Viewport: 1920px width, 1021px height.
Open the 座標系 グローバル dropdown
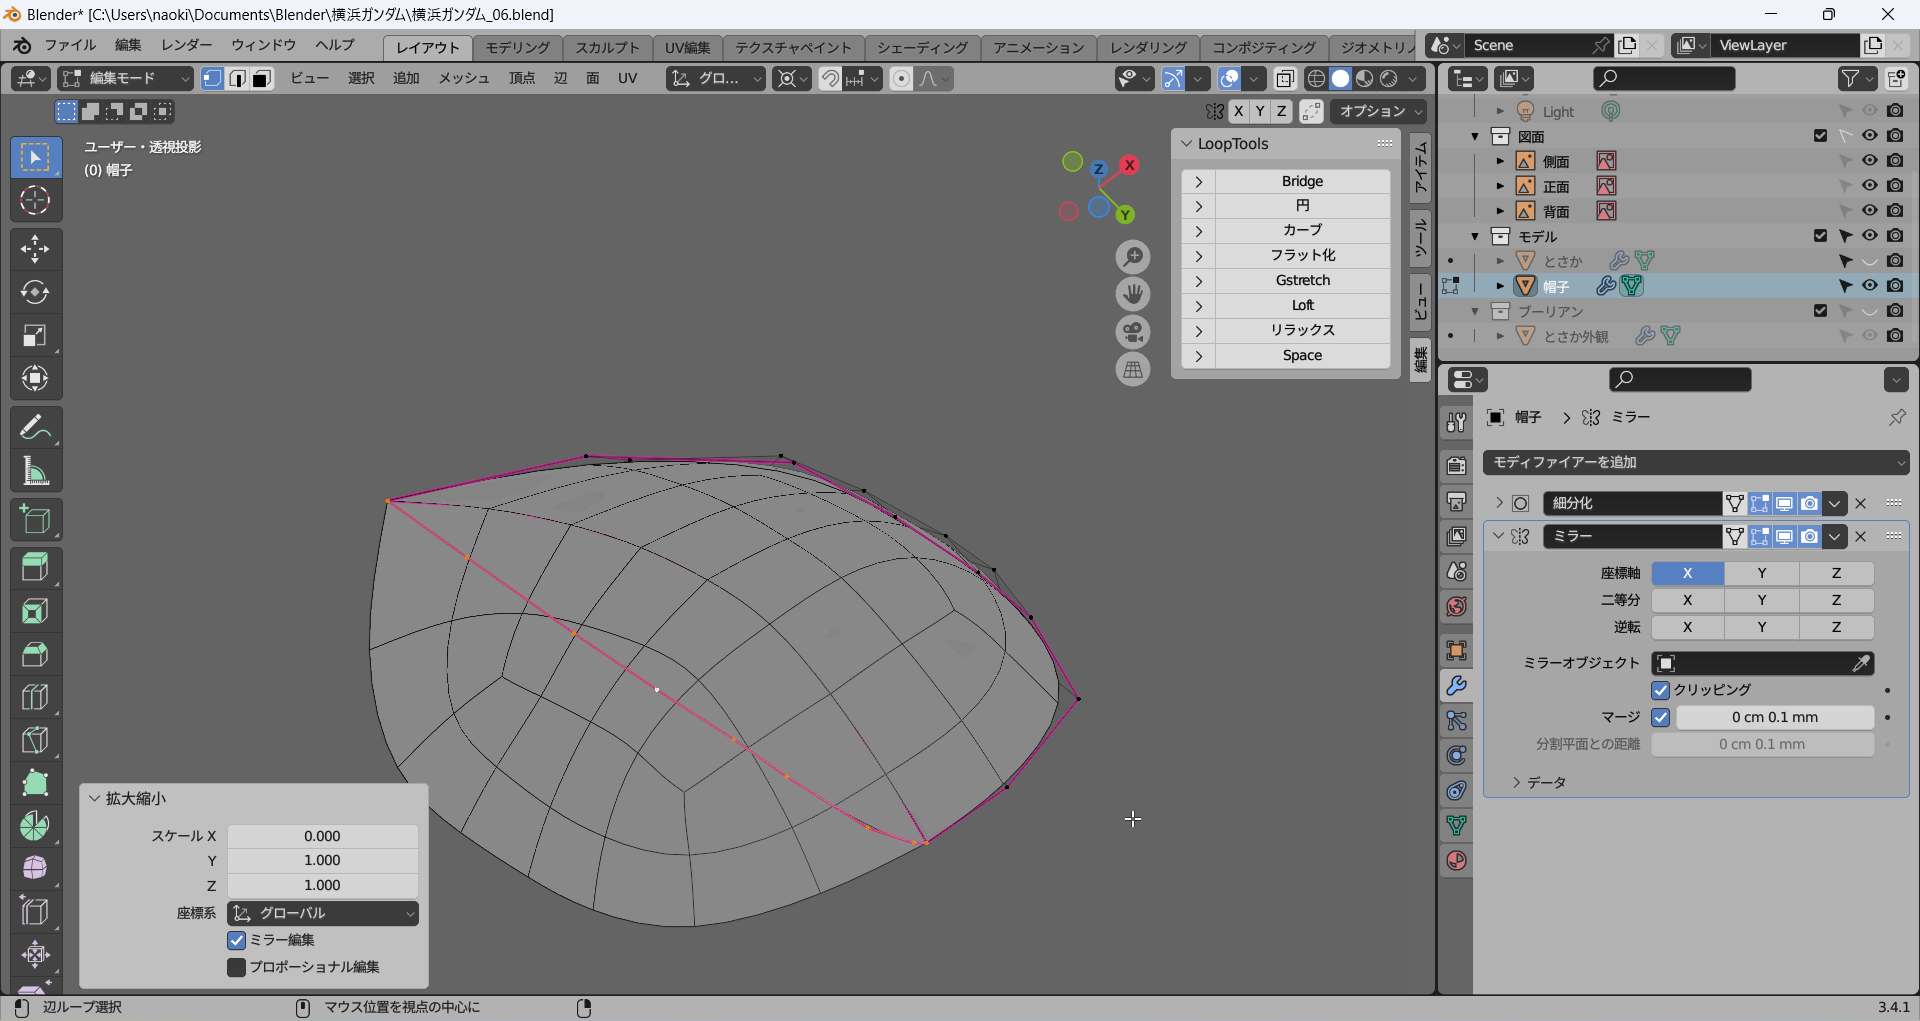[323, 913]
